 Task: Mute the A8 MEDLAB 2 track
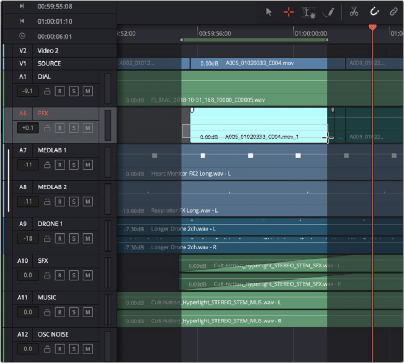[x=88, y=202]
